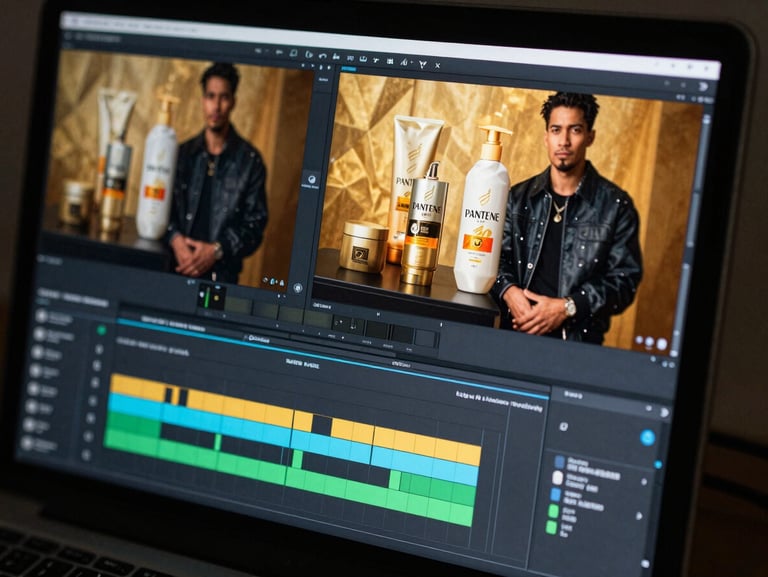The width and height of the screenshot is (768, 577).
Task: Select the tilted square frame icon in the toolbar
Action: click(293, 53)
